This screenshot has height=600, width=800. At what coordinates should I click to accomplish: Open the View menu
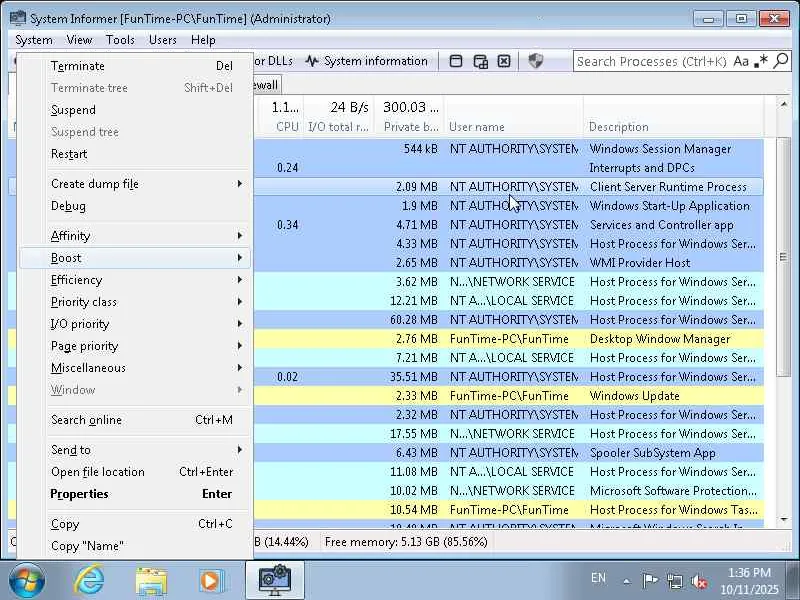(x=79, y=40)
